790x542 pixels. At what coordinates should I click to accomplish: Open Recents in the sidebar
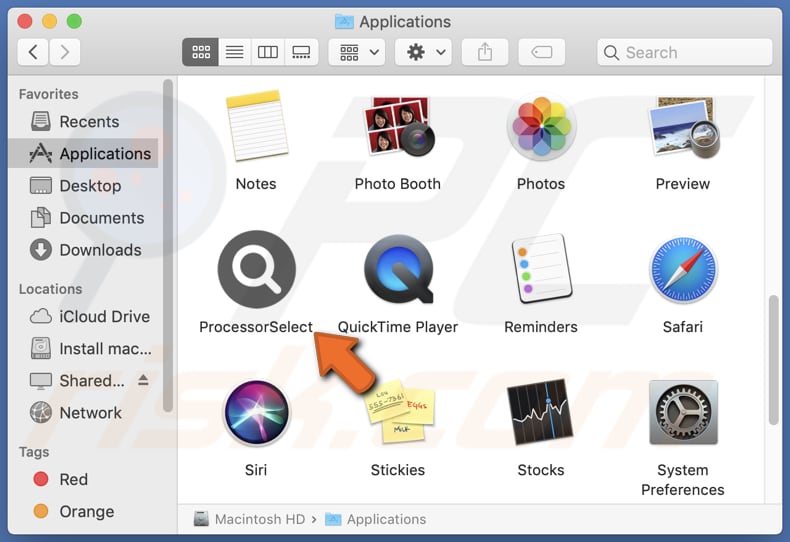pos(84,121)
